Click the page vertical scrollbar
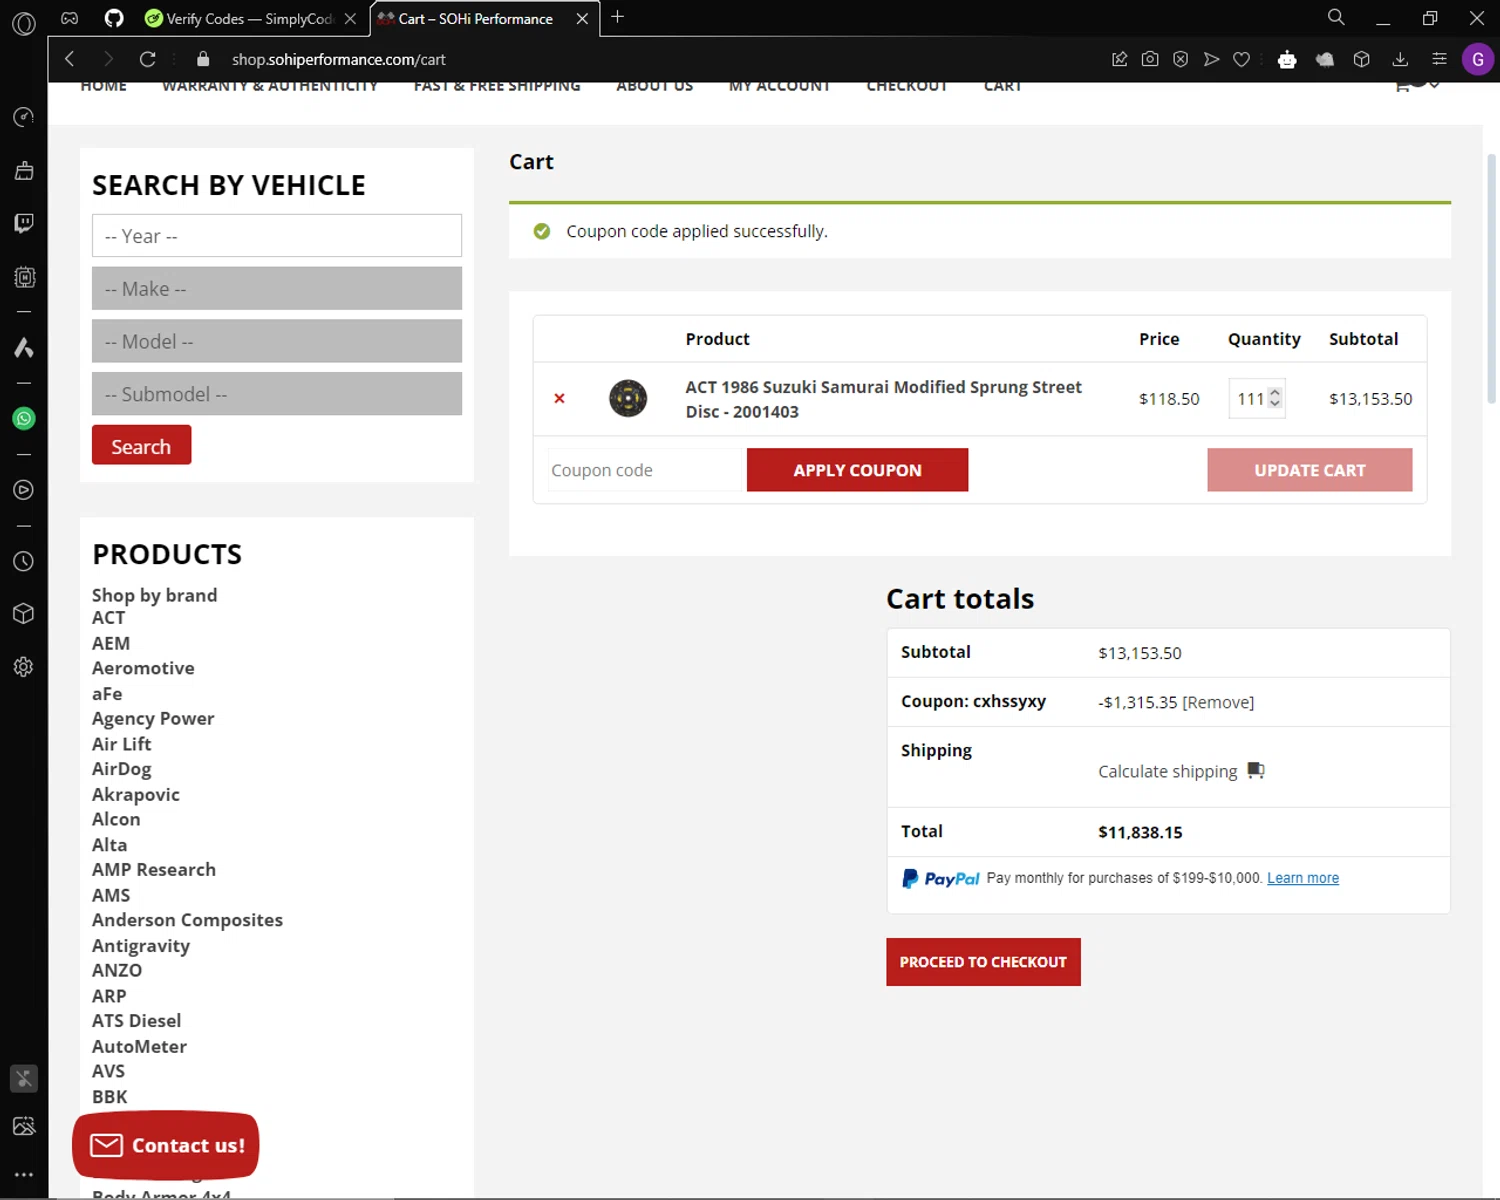The height and width of the screenshot is (1200, 1500). (x=1491, y=280)
